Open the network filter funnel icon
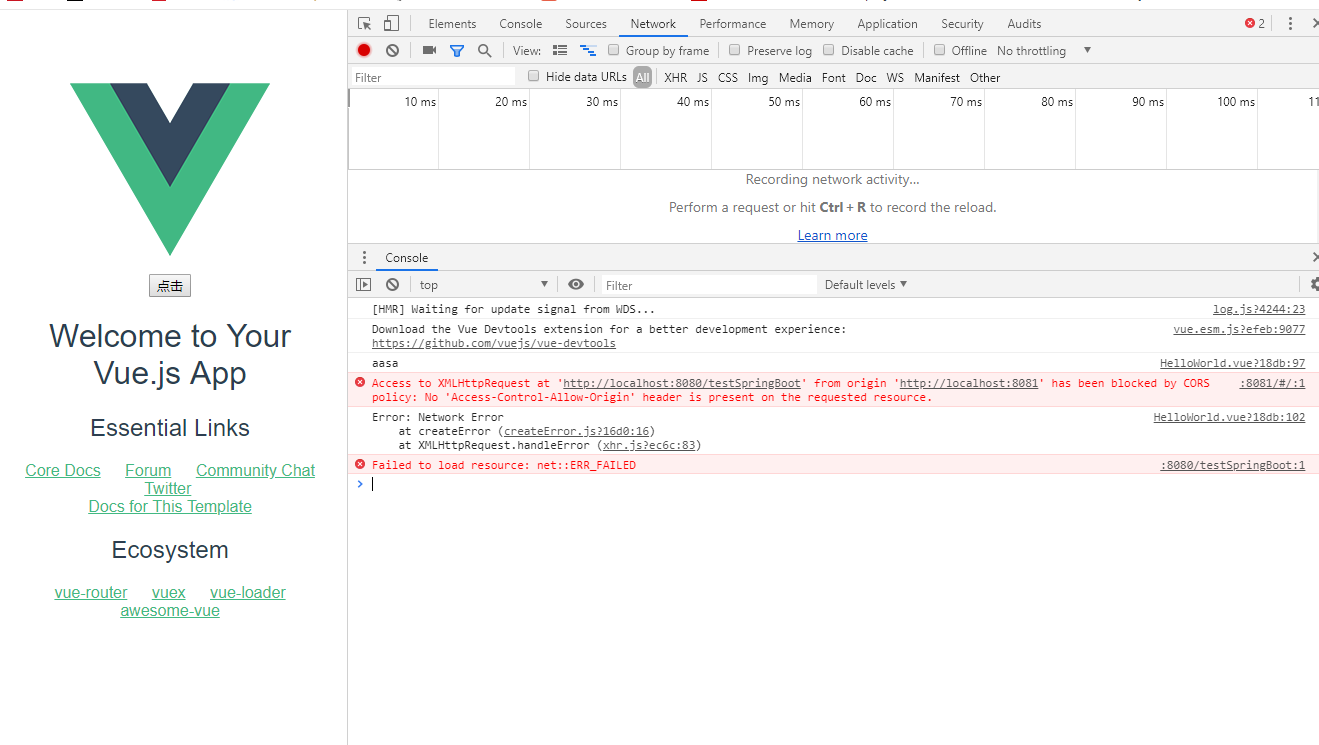This screenshot has height=745, width=1319. [x=457, y=50]
